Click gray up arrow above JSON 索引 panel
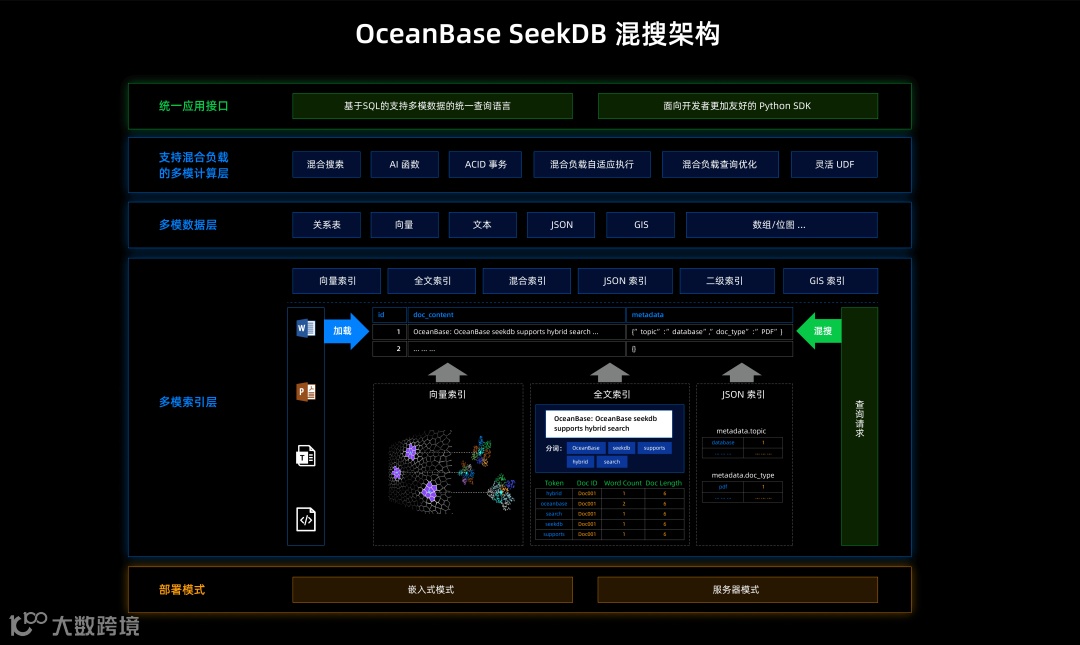The width and height of the screenshot is (1080, 645). click(x=742, y=373)
